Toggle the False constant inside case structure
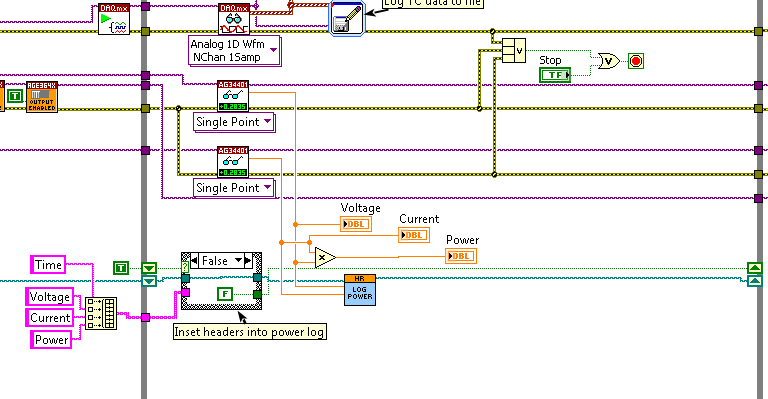The width and height of the screenshot is (768, 399). tap(225, 294)
